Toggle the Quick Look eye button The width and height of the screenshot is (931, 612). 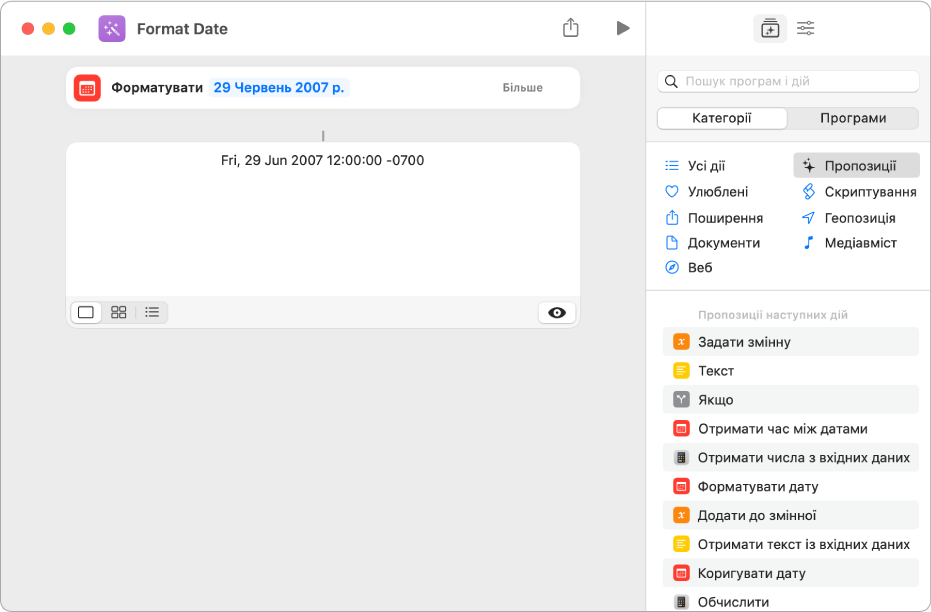pos(557,313)
